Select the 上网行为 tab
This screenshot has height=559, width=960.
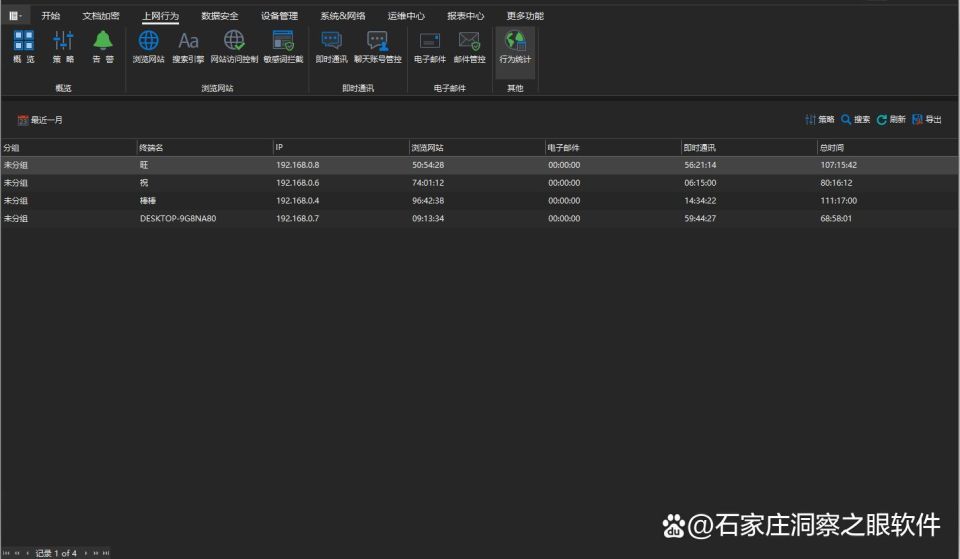tap(160, 16)
